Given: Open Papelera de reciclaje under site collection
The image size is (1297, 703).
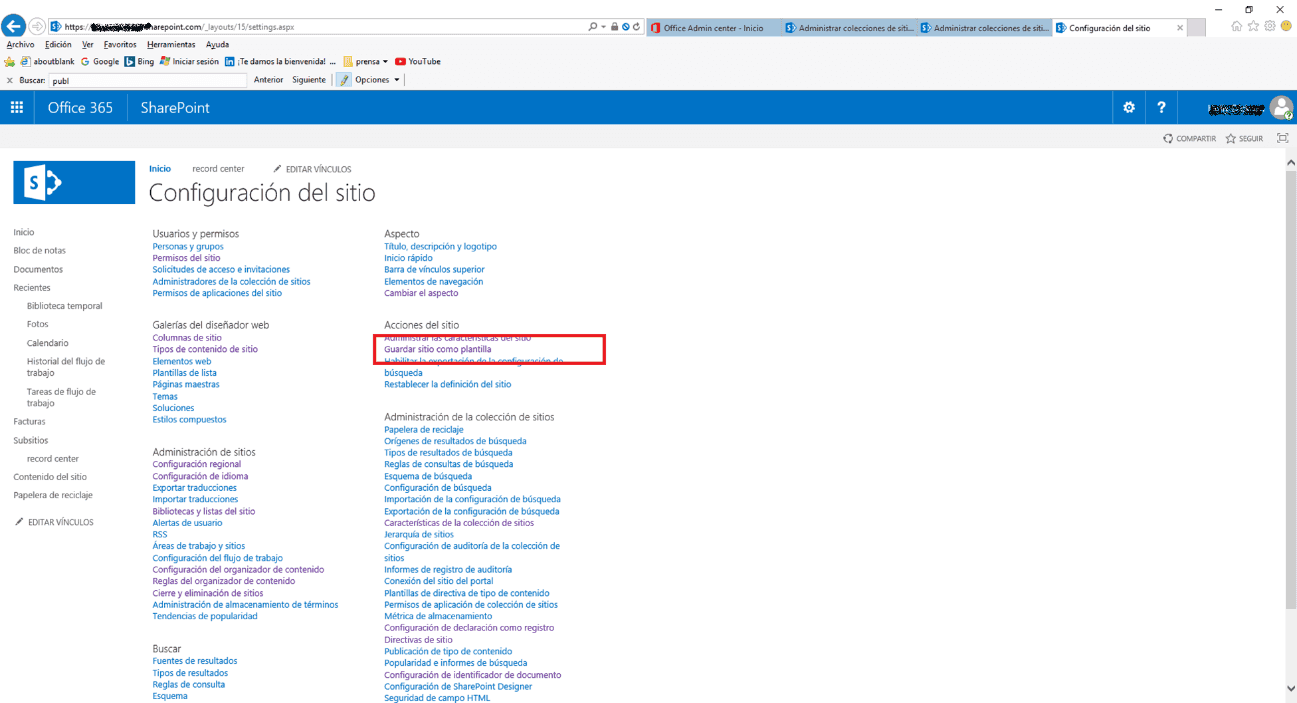Looking at the screenshot, I should tap(424, 430).
